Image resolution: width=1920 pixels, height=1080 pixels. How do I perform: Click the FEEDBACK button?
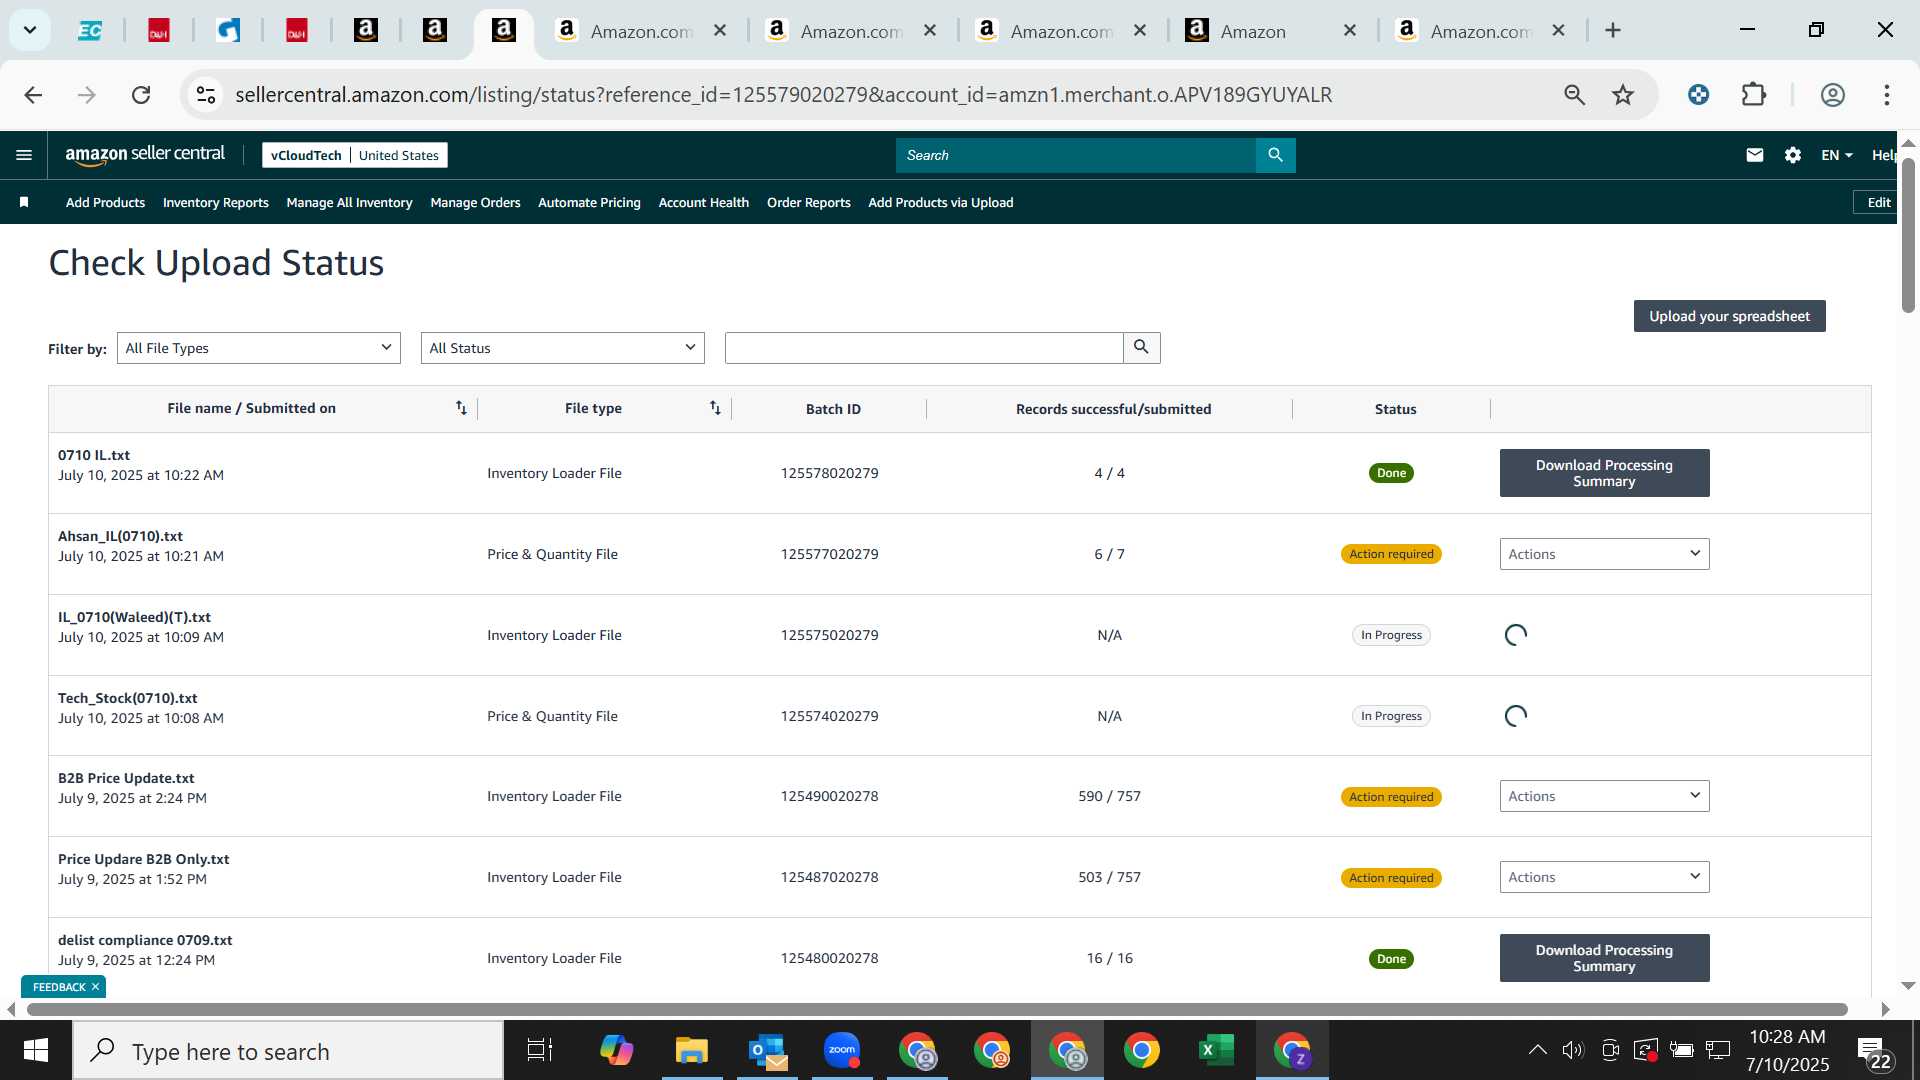coord(59,987)
